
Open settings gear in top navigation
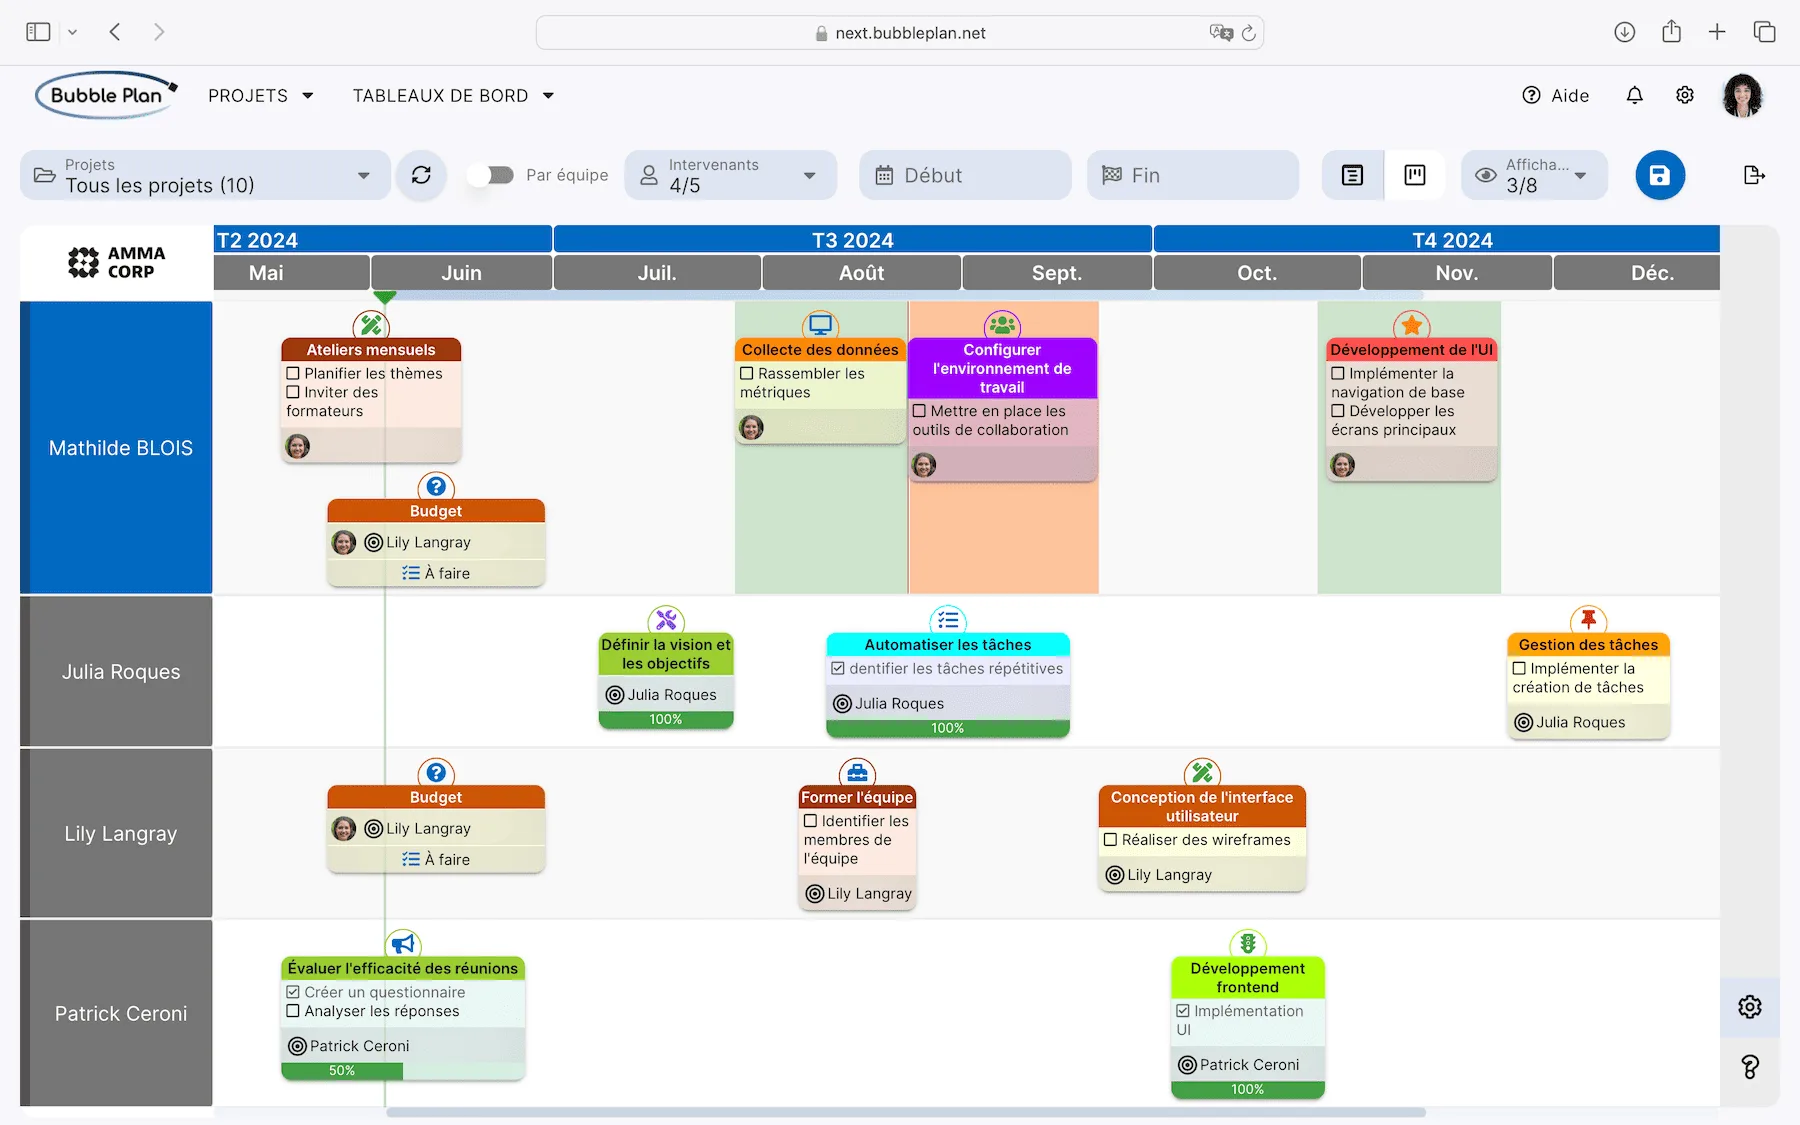(x=1685, y=95)
